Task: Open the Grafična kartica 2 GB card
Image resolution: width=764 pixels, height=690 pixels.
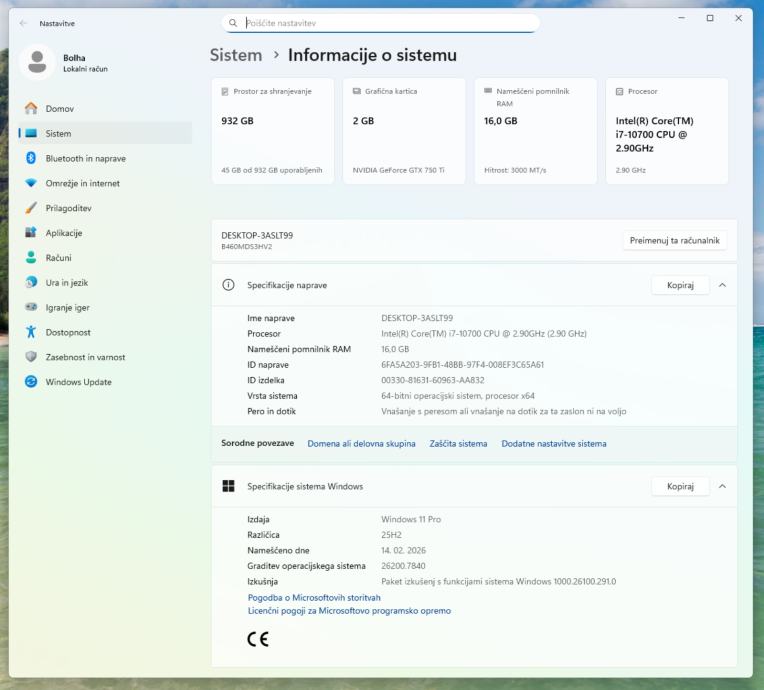Action: [x=404, y=131]
